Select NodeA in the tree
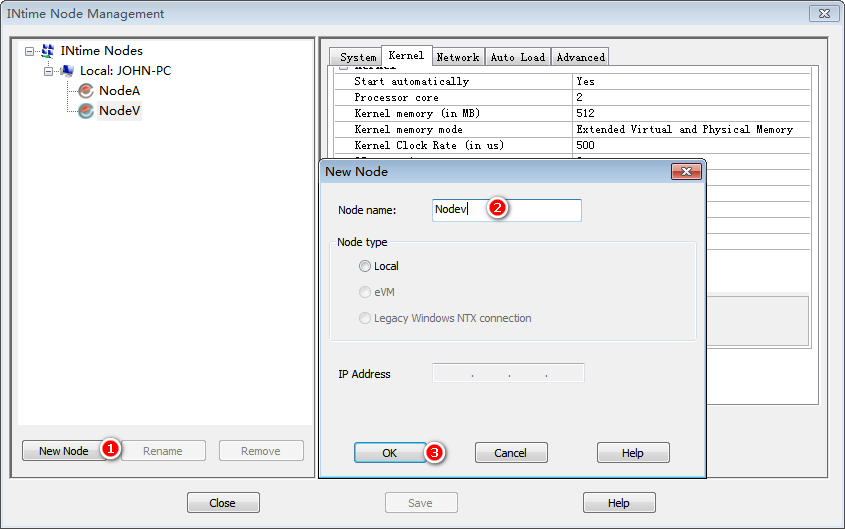The width and height of the screenshot is (845, 529). (x=119, y=91)
